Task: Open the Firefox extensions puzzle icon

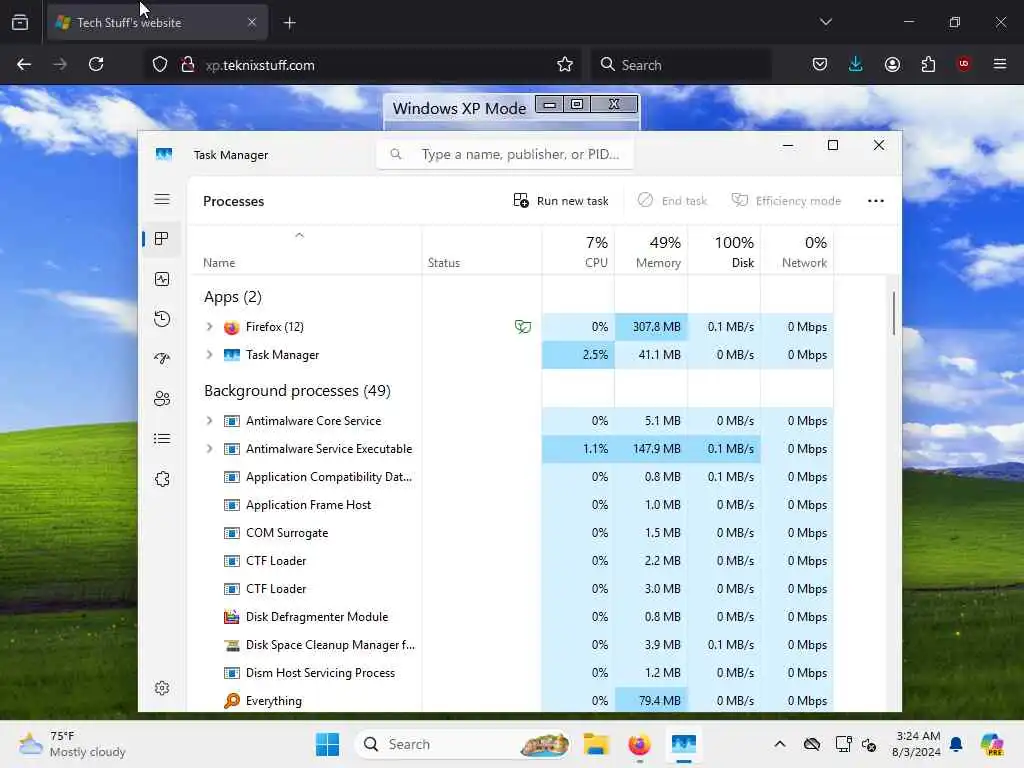Action: [928, 64]
